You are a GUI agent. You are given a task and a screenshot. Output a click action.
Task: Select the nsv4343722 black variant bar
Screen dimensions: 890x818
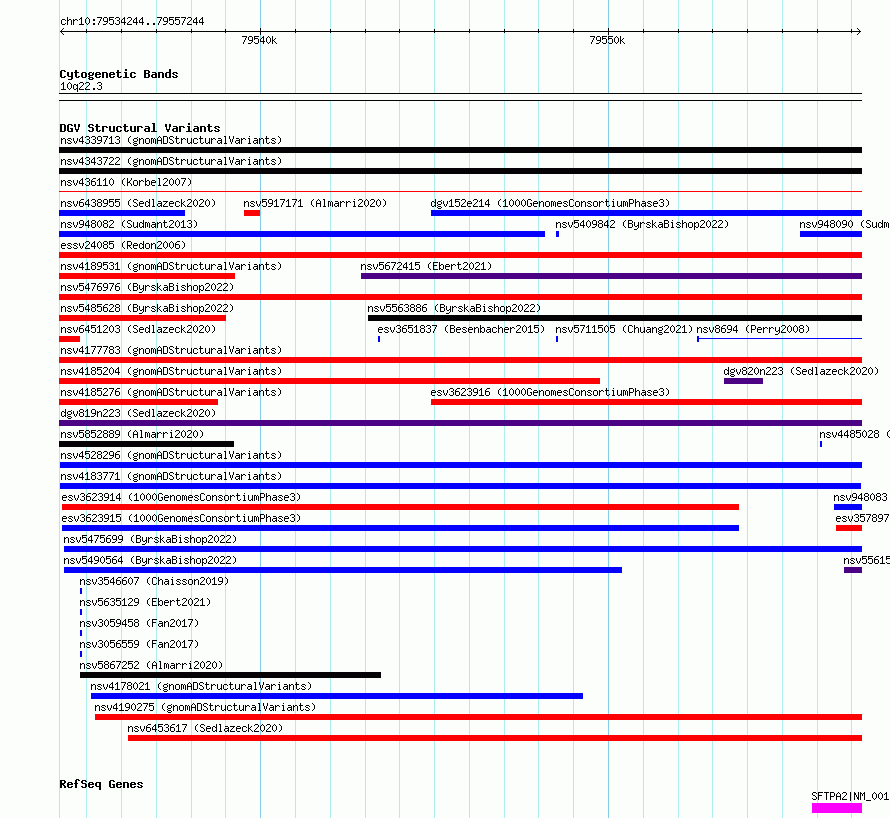(x=460, y=171)
